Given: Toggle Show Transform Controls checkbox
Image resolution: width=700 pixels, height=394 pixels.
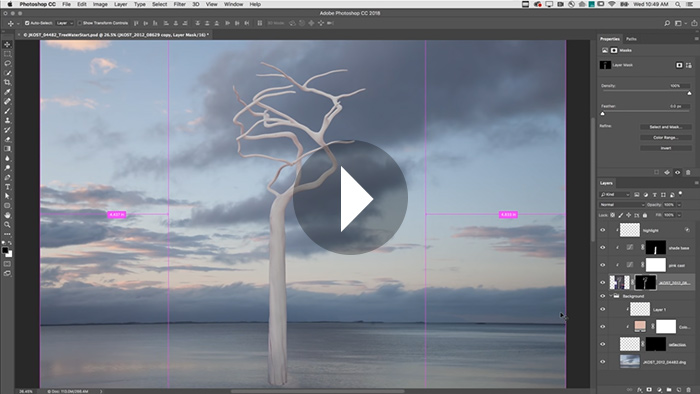Looking at the screenshot, I should click(x=79, y=23).
